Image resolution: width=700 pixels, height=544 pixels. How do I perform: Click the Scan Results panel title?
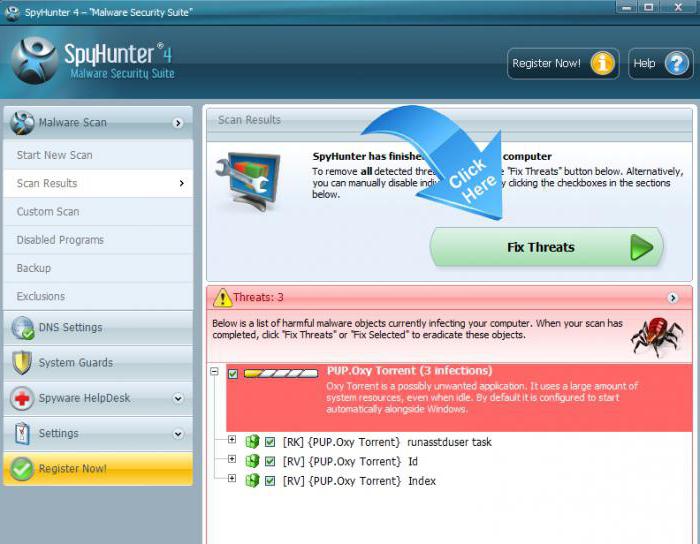pos(249,120)
